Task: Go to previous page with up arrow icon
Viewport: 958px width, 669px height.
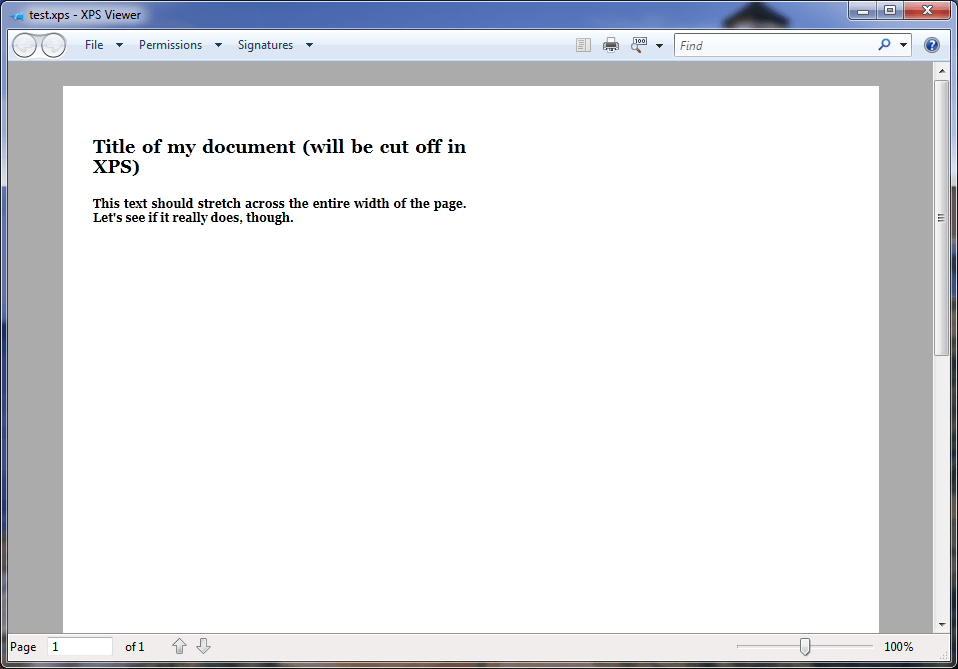Action: click(x=178, y=646)
